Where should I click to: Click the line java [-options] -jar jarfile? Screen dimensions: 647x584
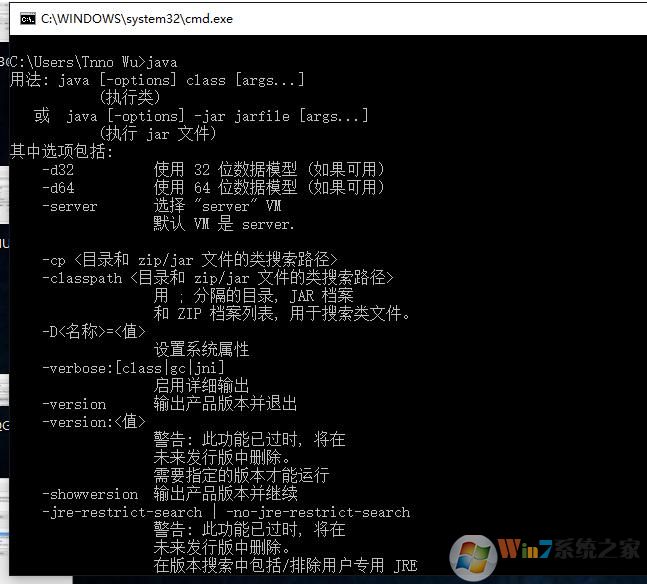tap(217, 116)
